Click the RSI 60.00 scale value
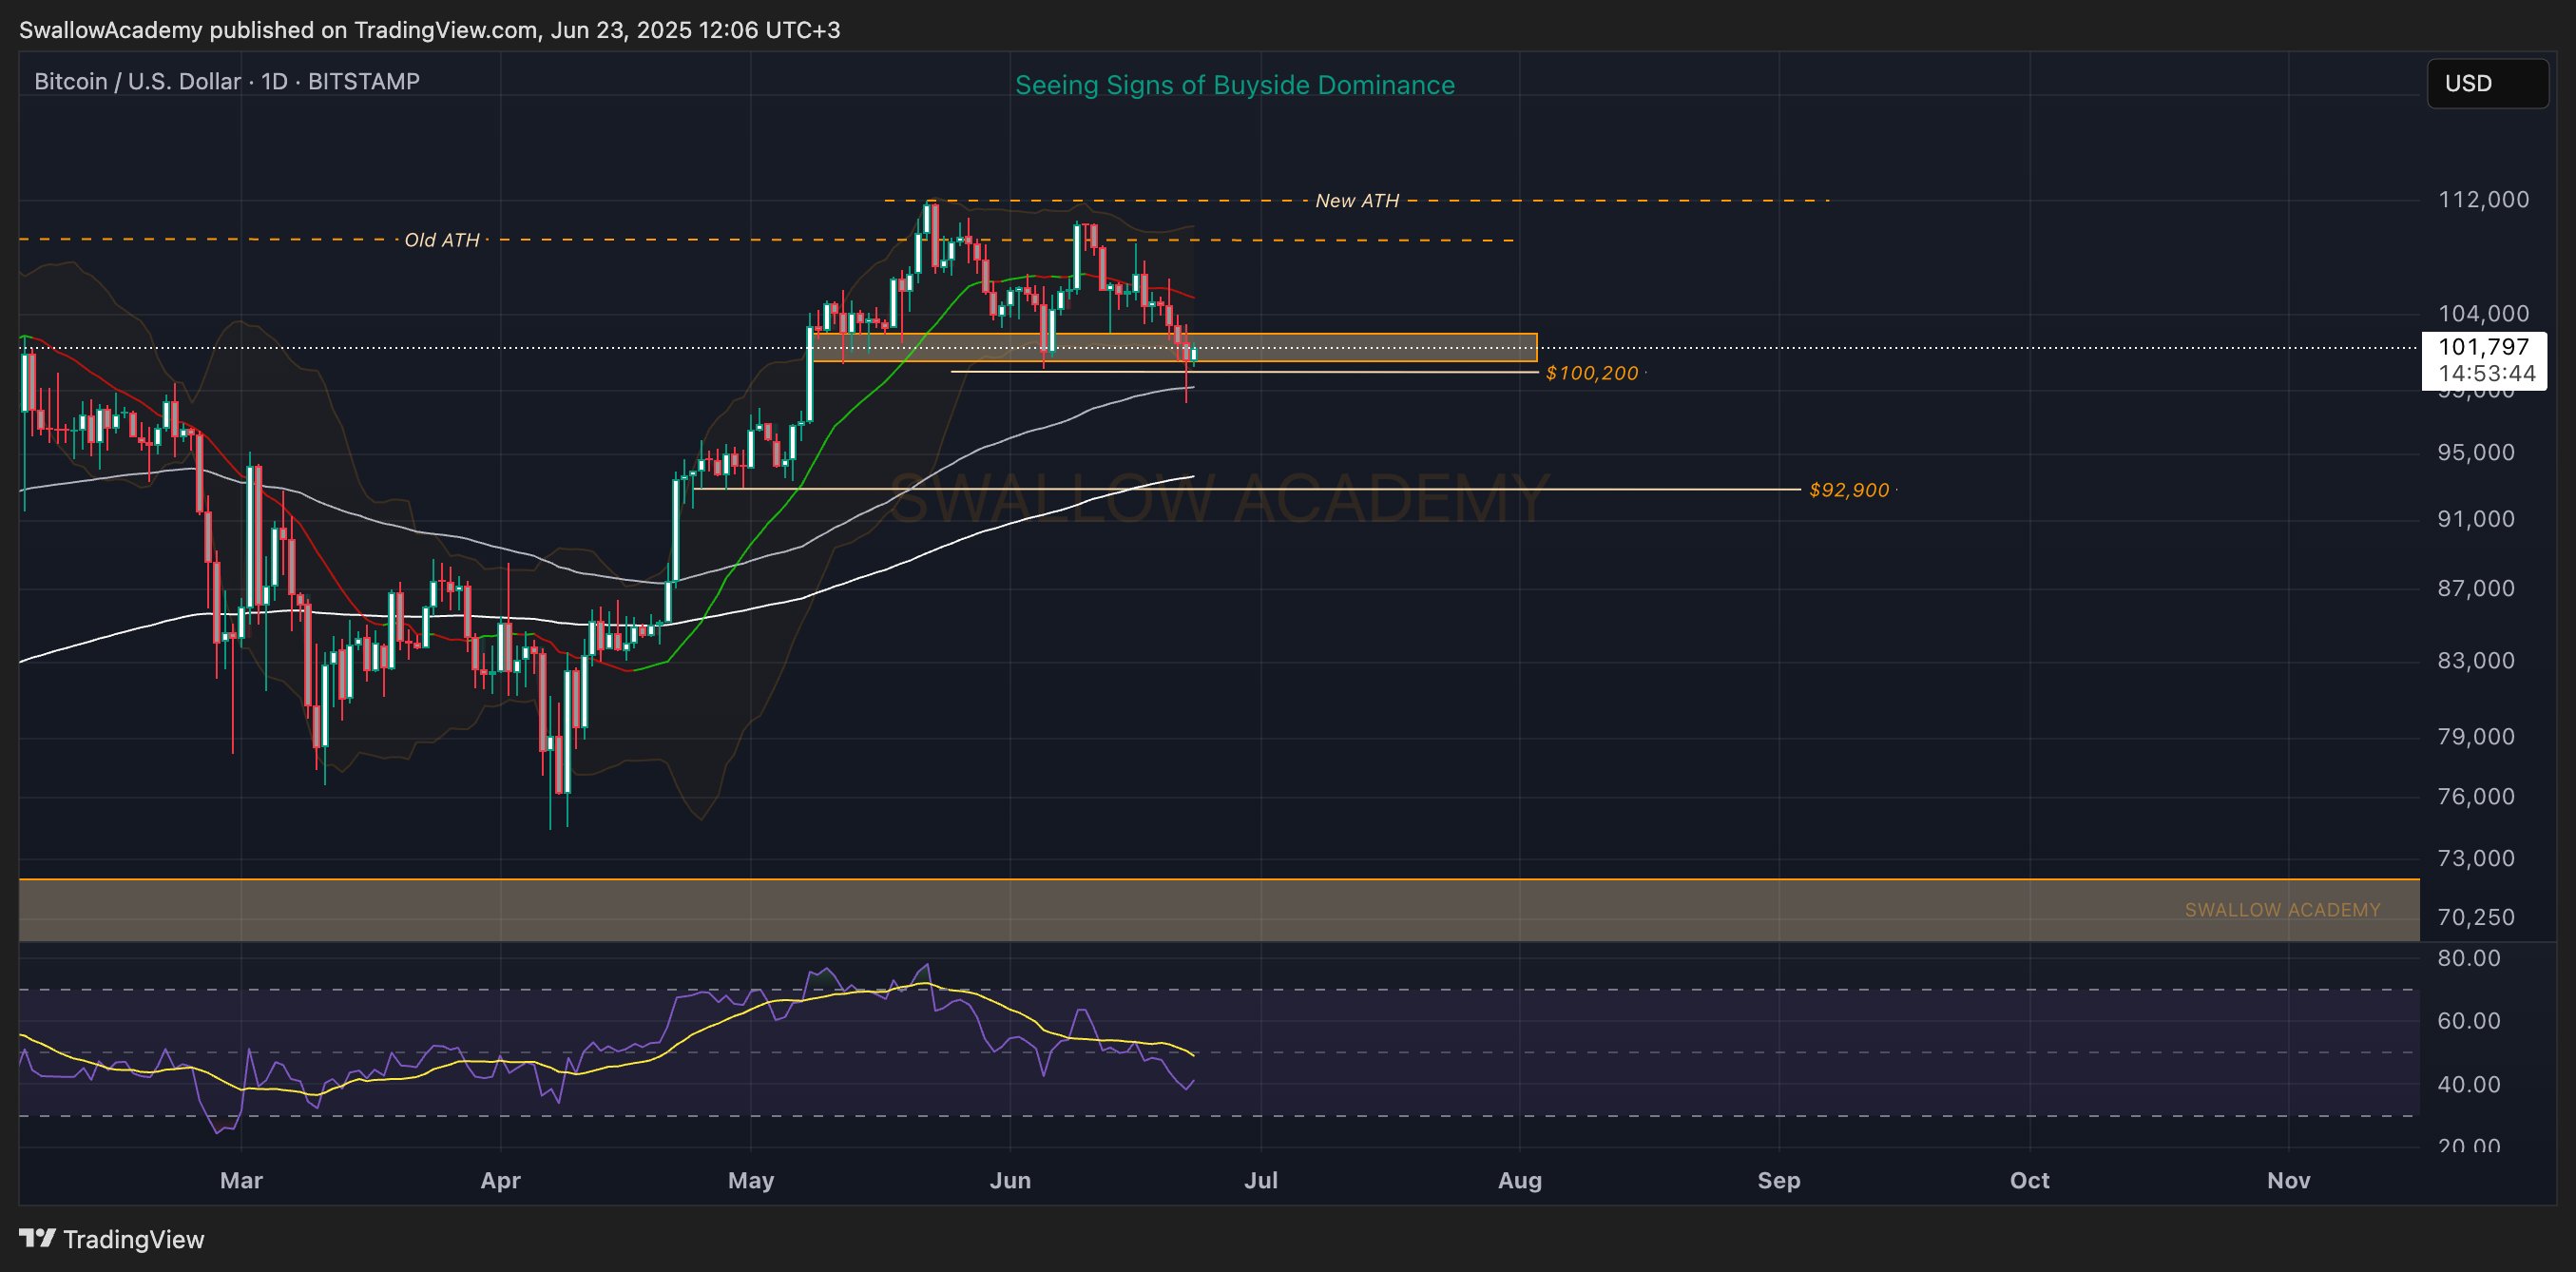 pos(2468,1020)
